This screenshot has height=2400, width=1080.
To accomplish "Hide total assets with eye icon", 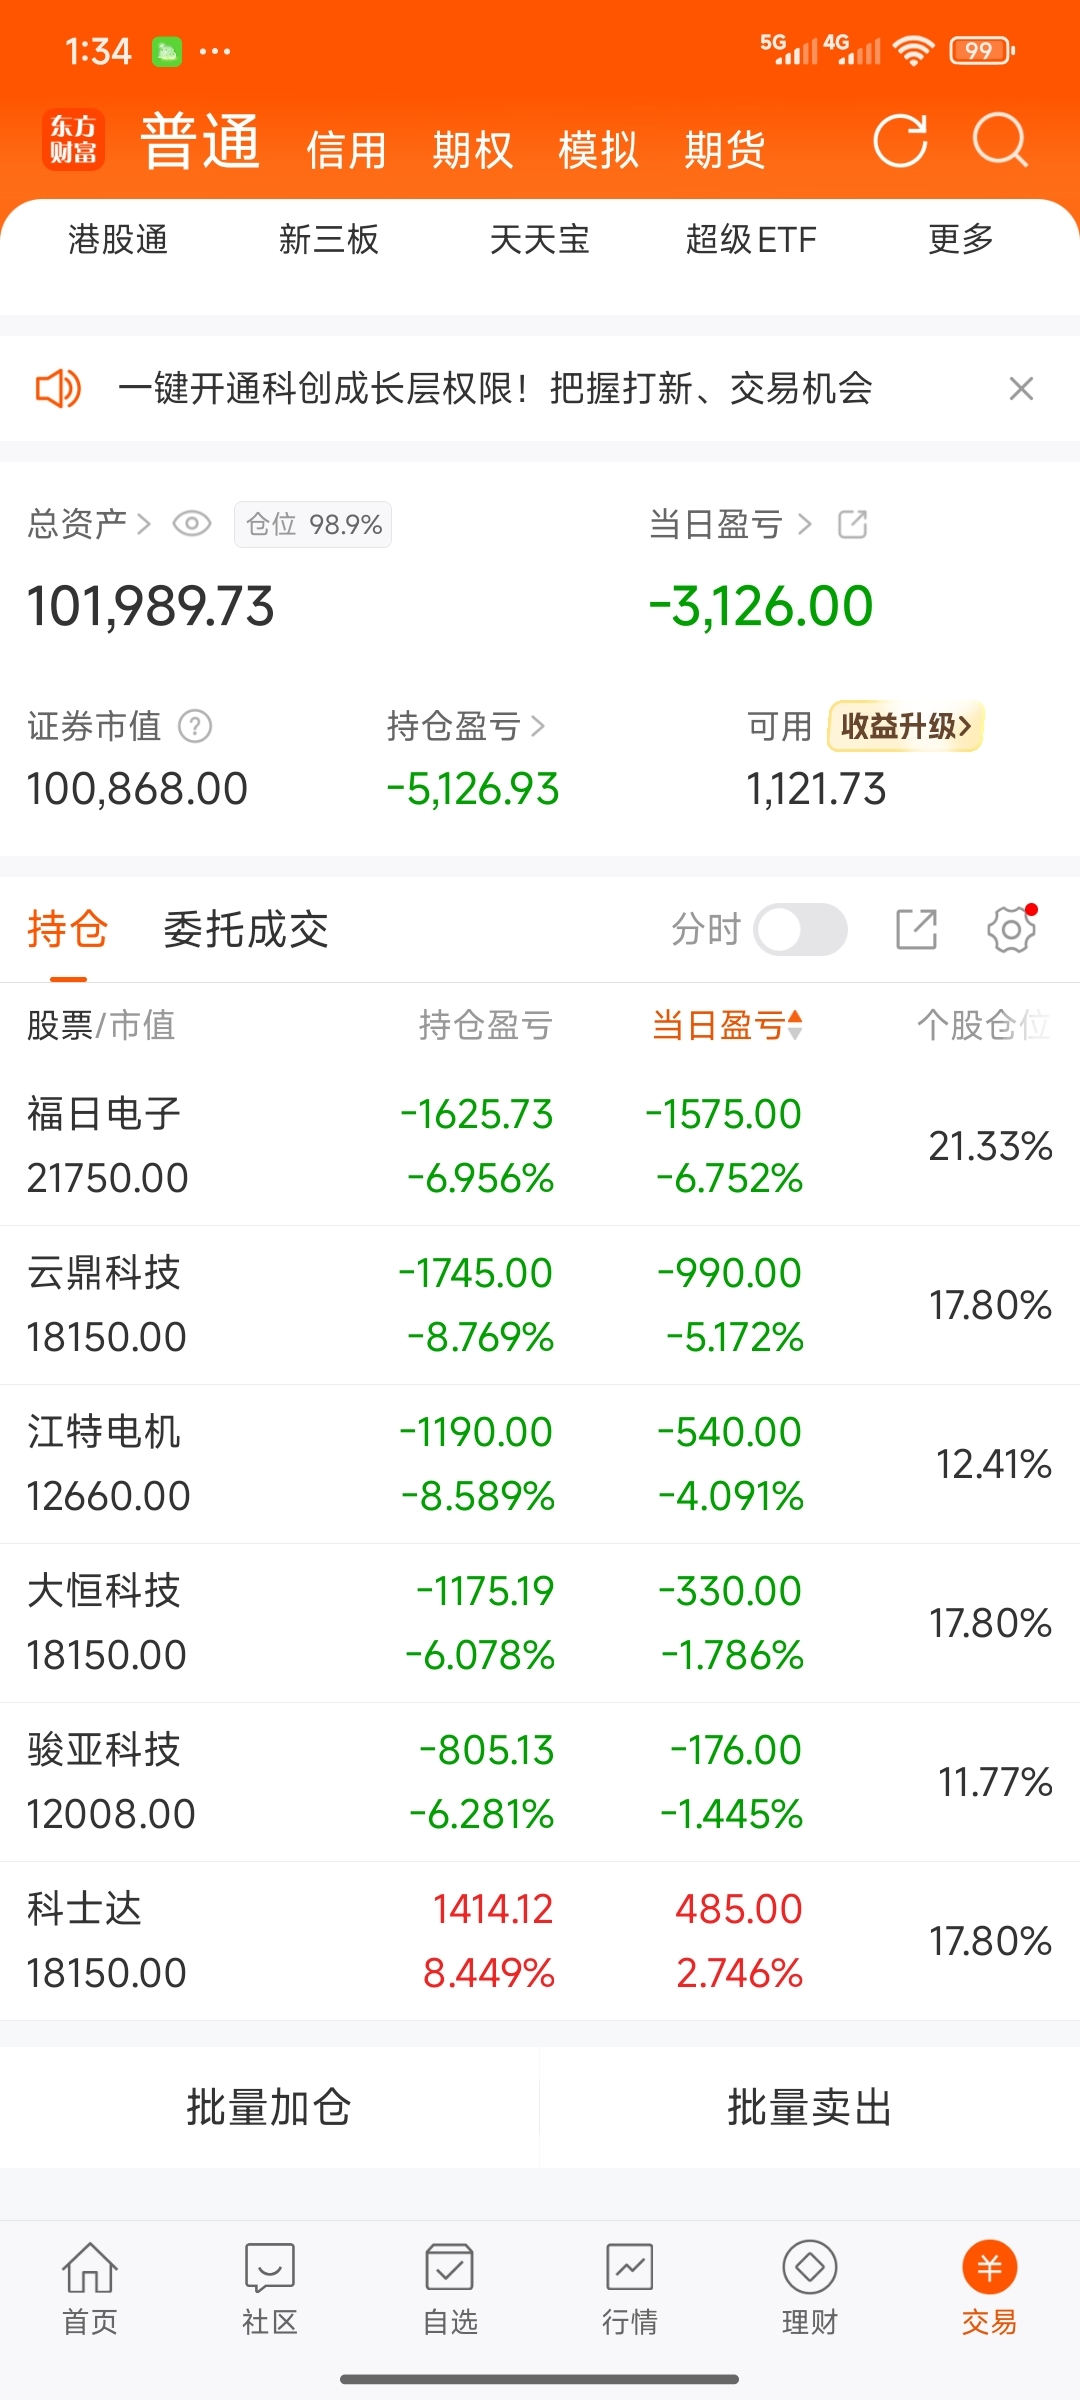I will point(192,524).
